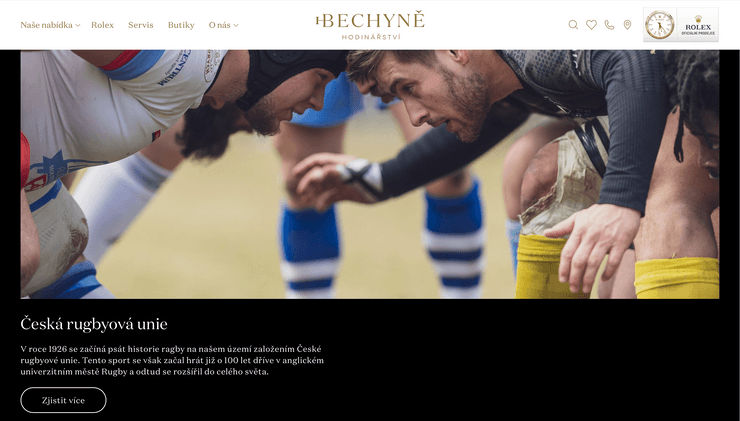Open the search magnifier icon
740x421 pixels.
tap(573, 25)
